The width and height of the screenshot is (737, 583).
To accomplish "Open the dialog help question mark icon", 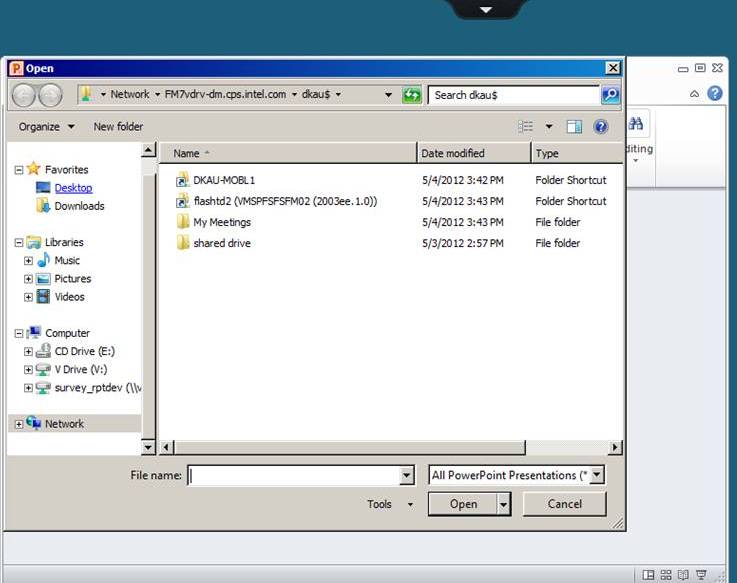I will click(600, 127).
